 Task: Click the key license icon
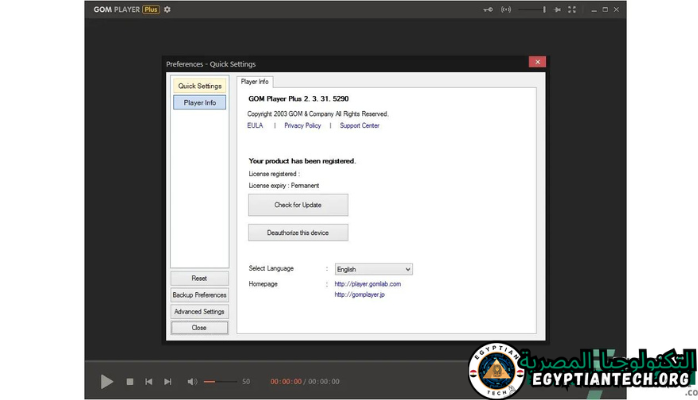[x=488, y=10]
